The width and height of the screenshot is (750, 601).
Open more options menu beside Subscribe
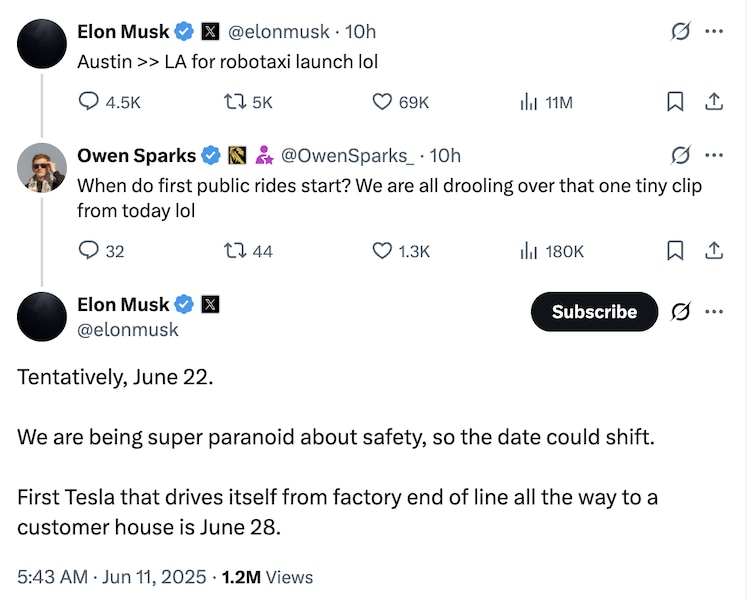click(x=714, y=312)
